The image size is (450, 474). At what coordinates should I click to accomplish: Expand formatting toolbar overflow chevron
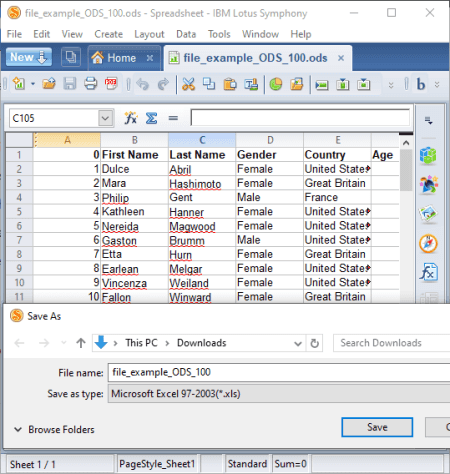click(x=437, y=85)
